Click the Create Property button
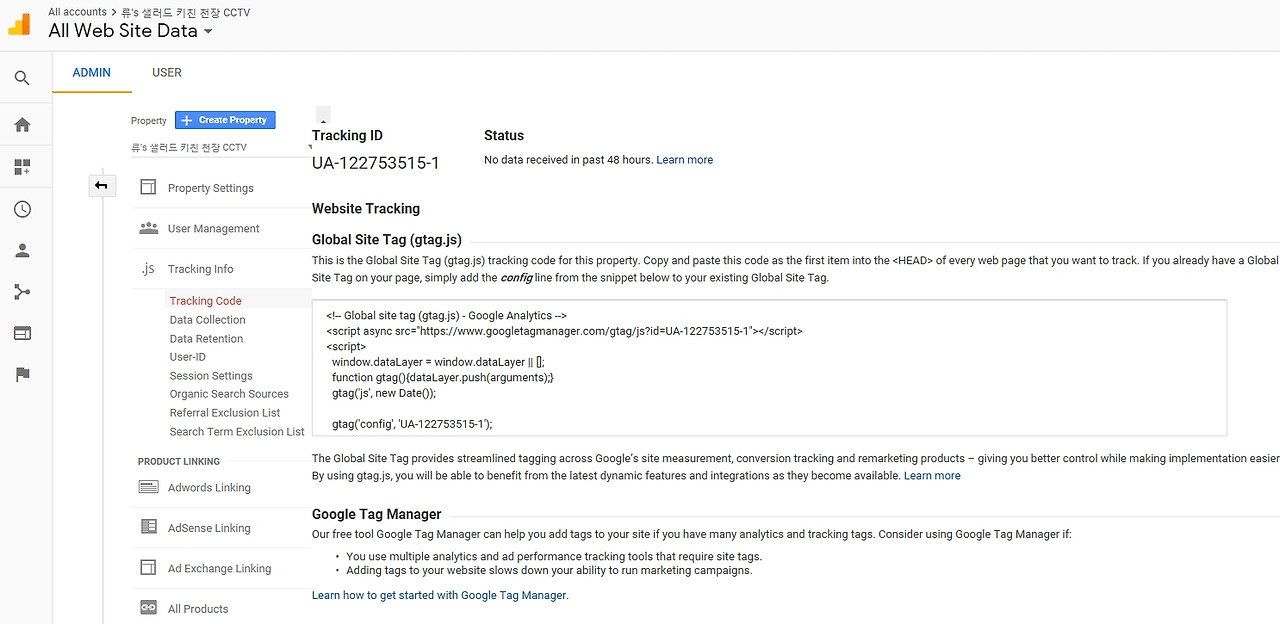1280x624 pixels. 225,120
